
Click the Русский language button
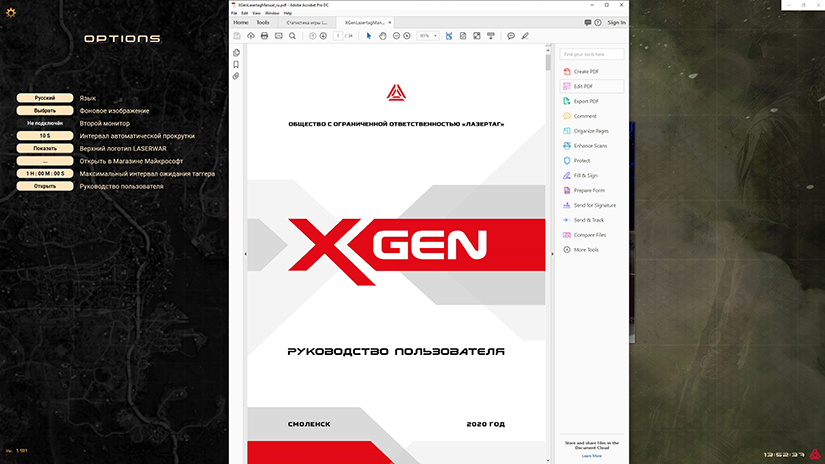point(45,98)
